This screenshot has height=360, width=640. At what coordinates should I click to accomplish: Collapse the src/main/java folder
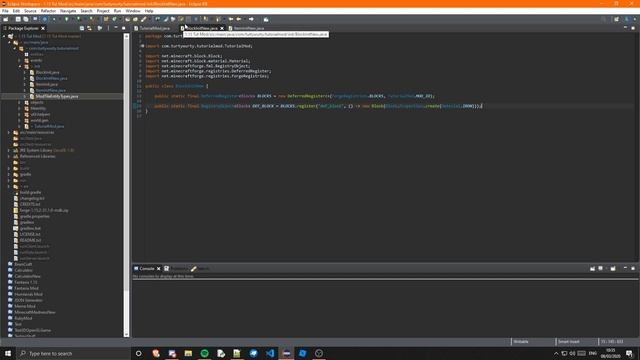(x=9, y=42)
